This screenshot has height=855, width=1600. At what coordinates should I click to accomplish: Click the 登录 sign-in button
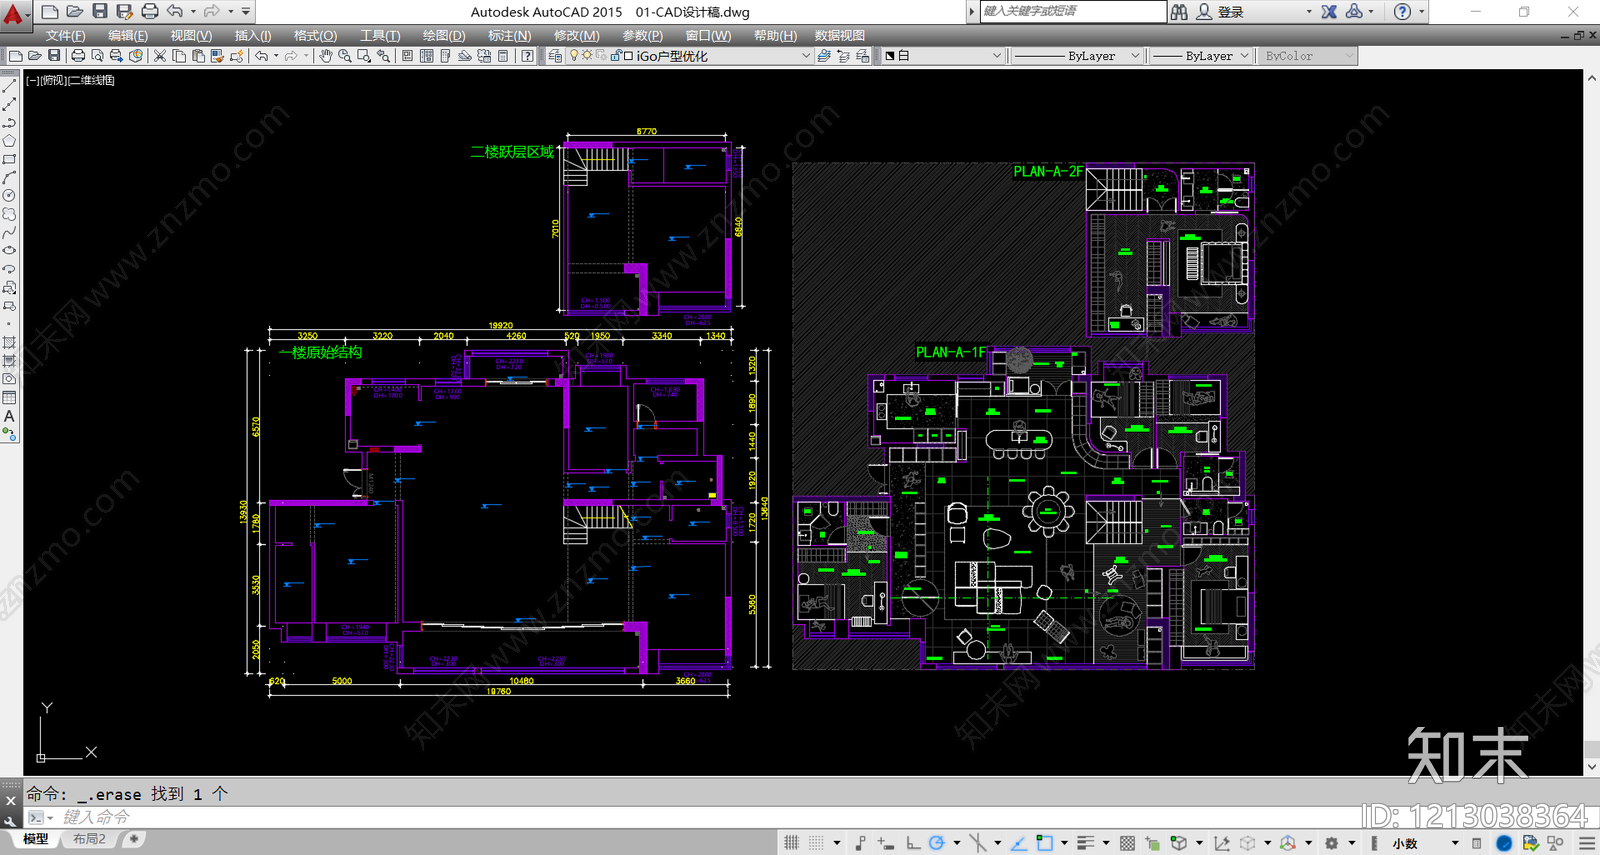point(1221,12)
